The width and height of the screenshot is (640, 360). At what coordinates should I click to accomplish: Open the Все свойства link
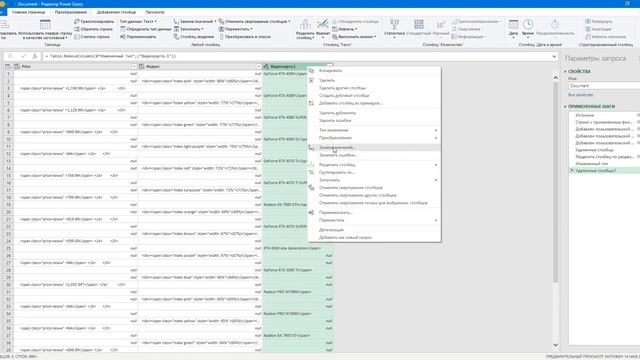click(580, 95)
